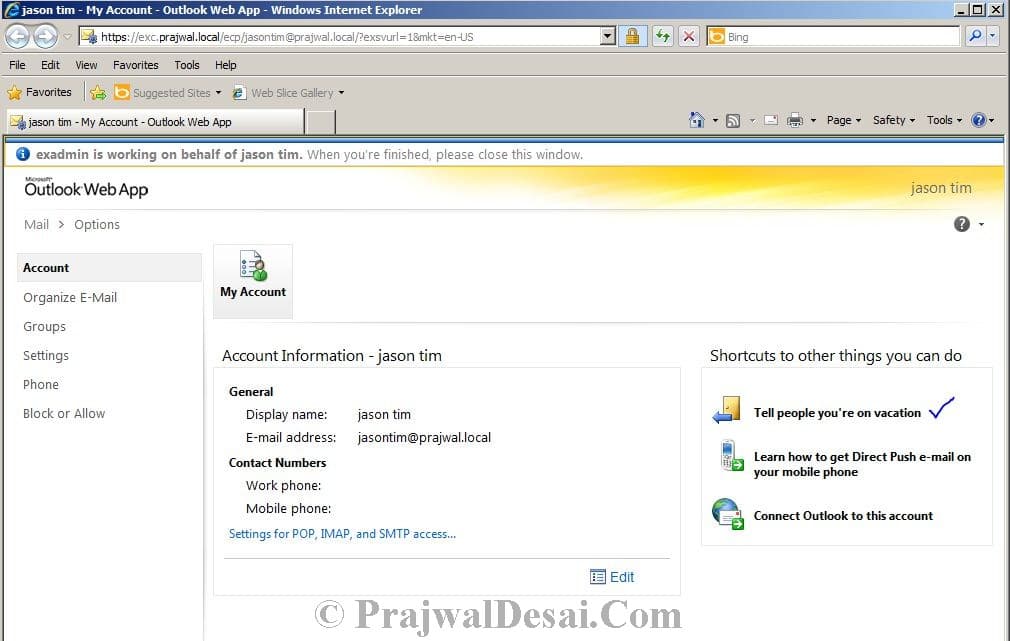This screenshot has width=1010, height=641.
Task: Open the View menu
Action: [x=86, y=65]
